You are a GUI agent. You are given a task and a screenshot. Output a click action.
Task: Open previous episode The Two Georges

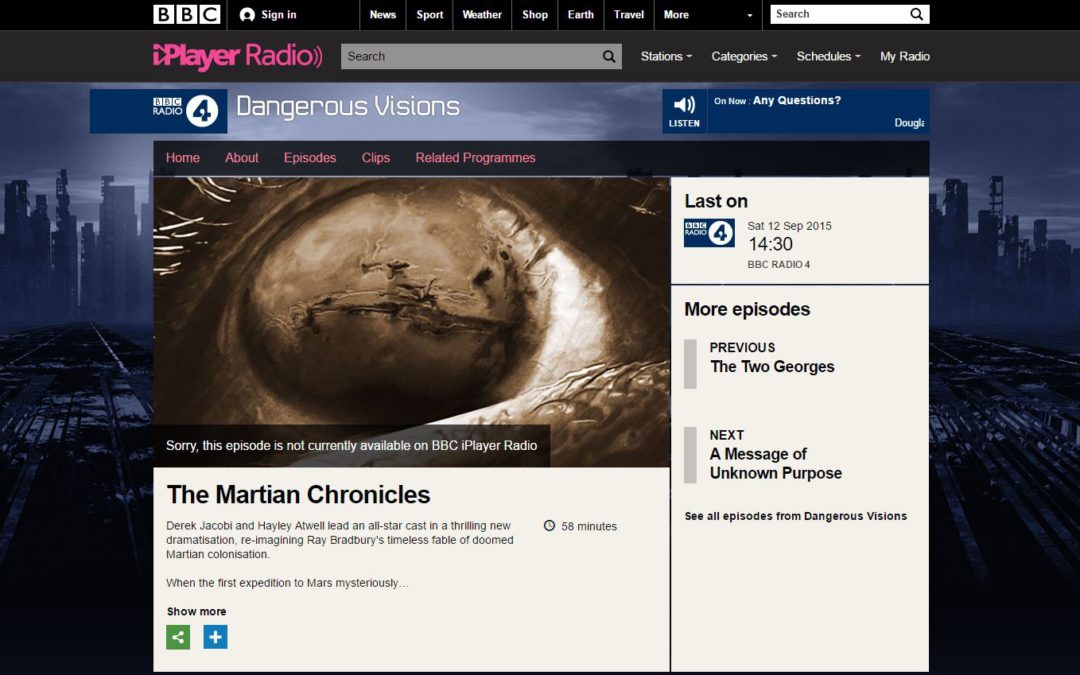coord(772,366)
